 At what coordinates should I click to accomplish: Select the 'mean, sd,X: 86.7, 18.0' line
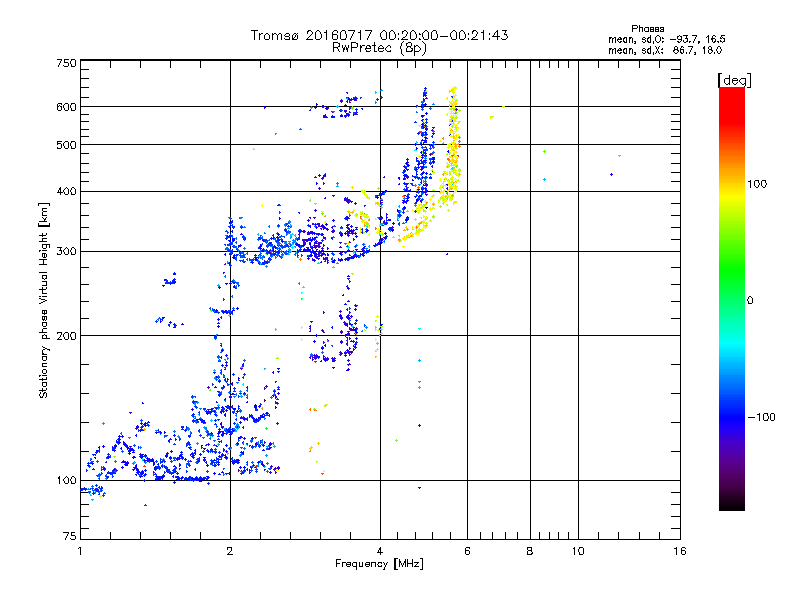[665, 50]
